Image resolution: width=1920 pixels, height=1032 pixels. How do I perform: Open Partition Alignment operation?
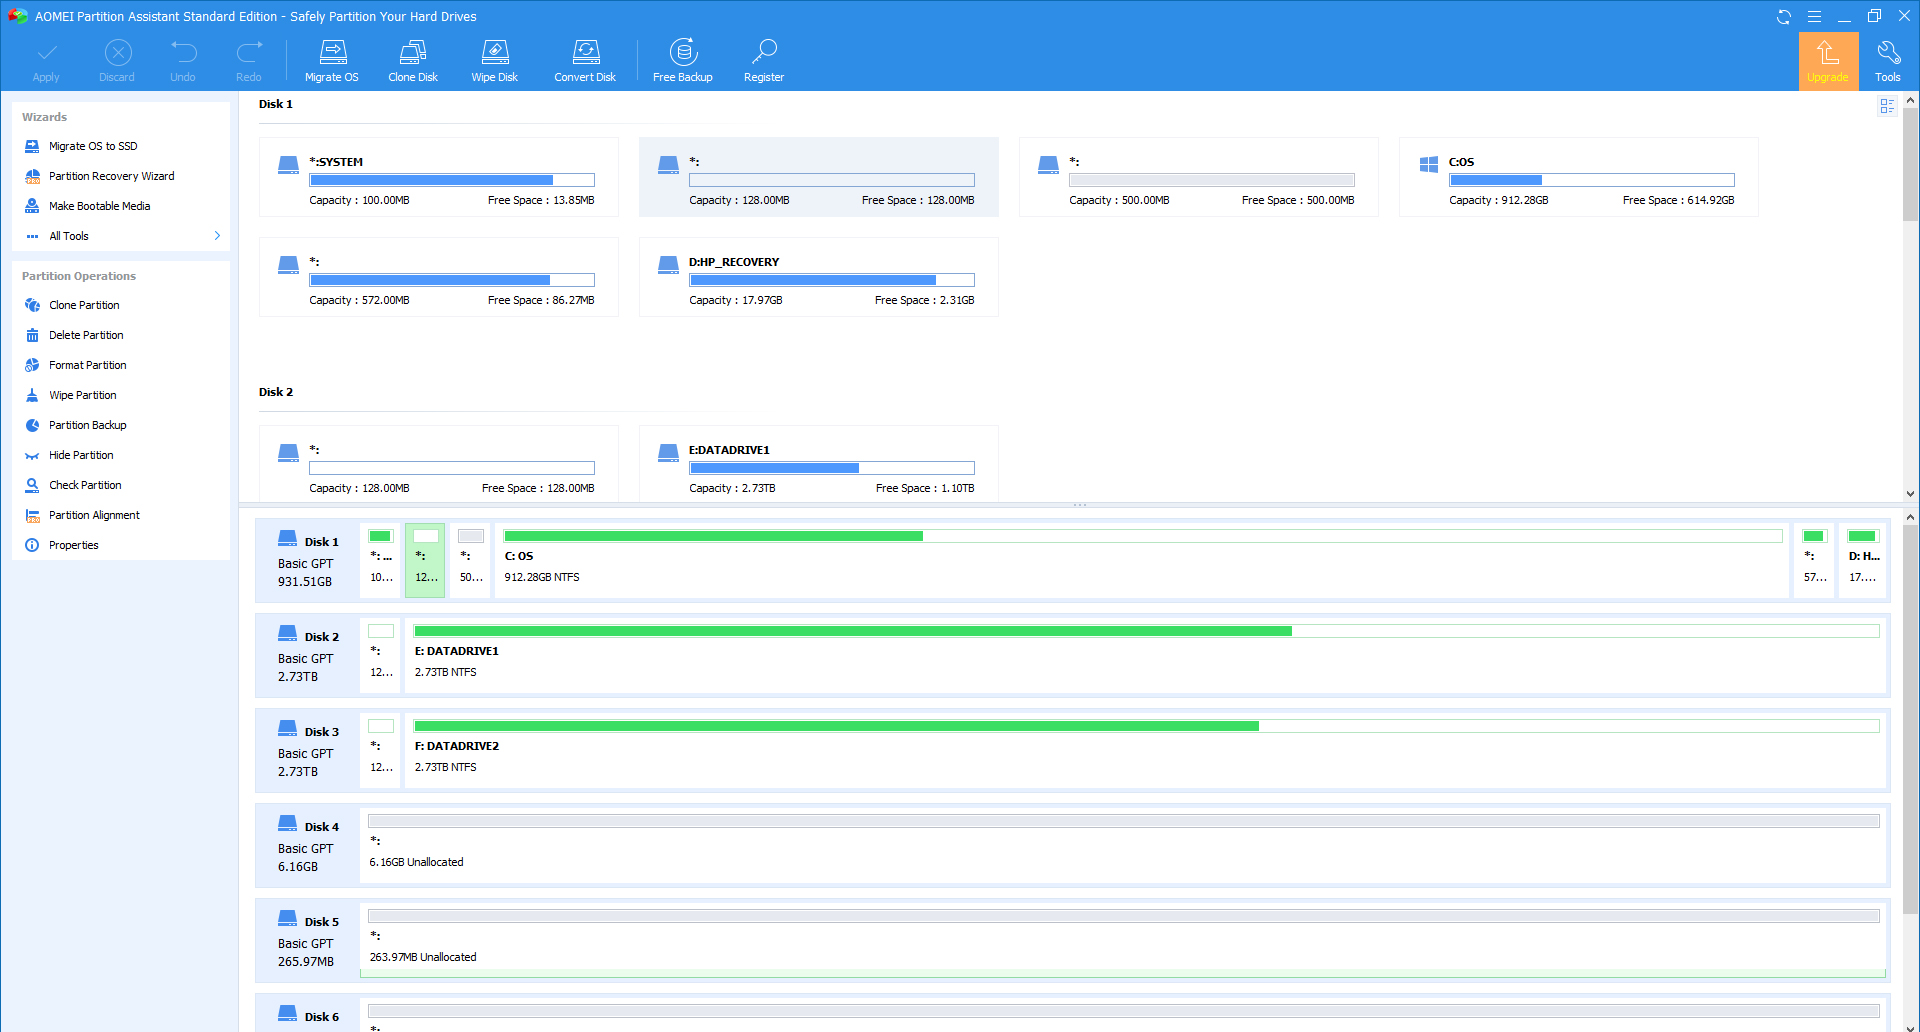120,515
